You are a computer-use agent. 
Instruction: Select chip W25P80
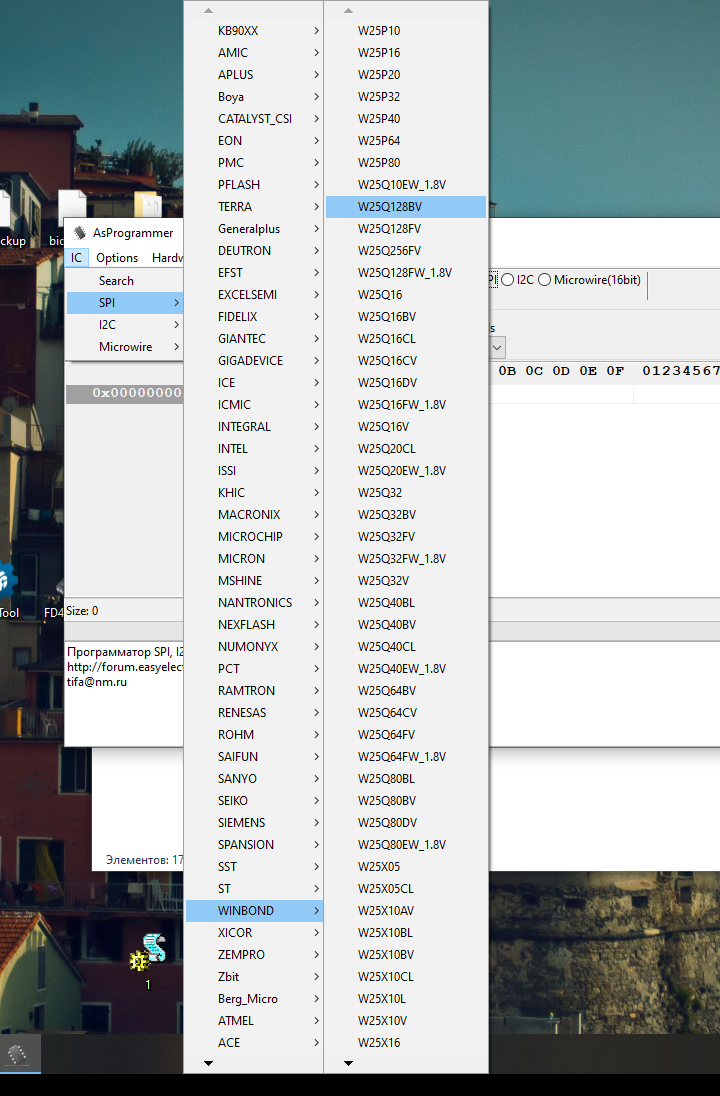coord(405,163)
